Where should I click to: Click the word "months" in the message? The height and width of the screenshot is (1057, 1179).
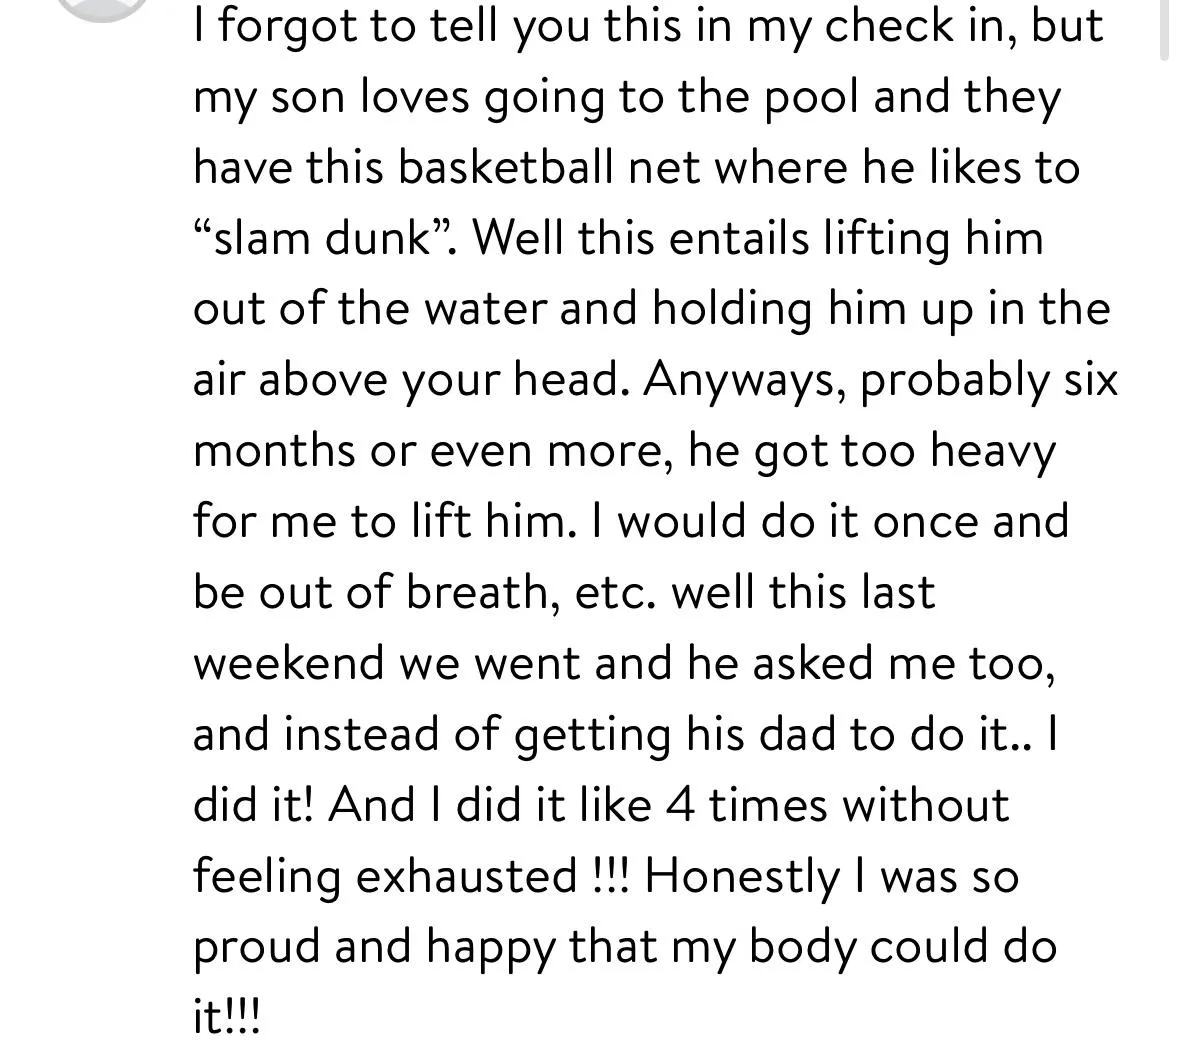click(x=273, y=451)
